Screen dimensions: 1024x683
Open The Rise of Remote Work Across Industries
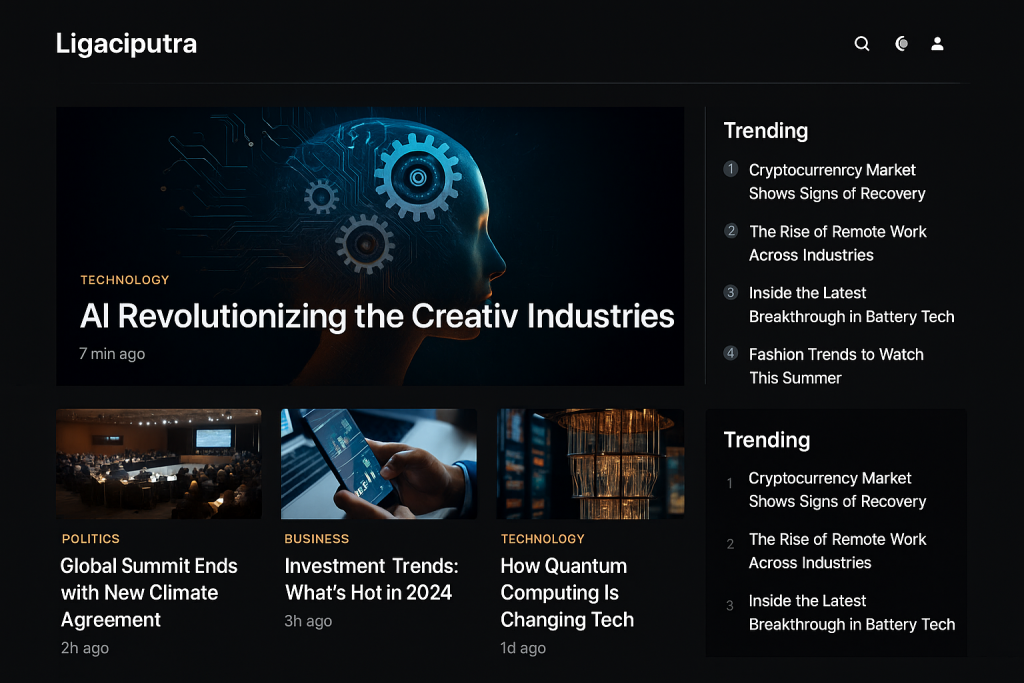[839, 243]
